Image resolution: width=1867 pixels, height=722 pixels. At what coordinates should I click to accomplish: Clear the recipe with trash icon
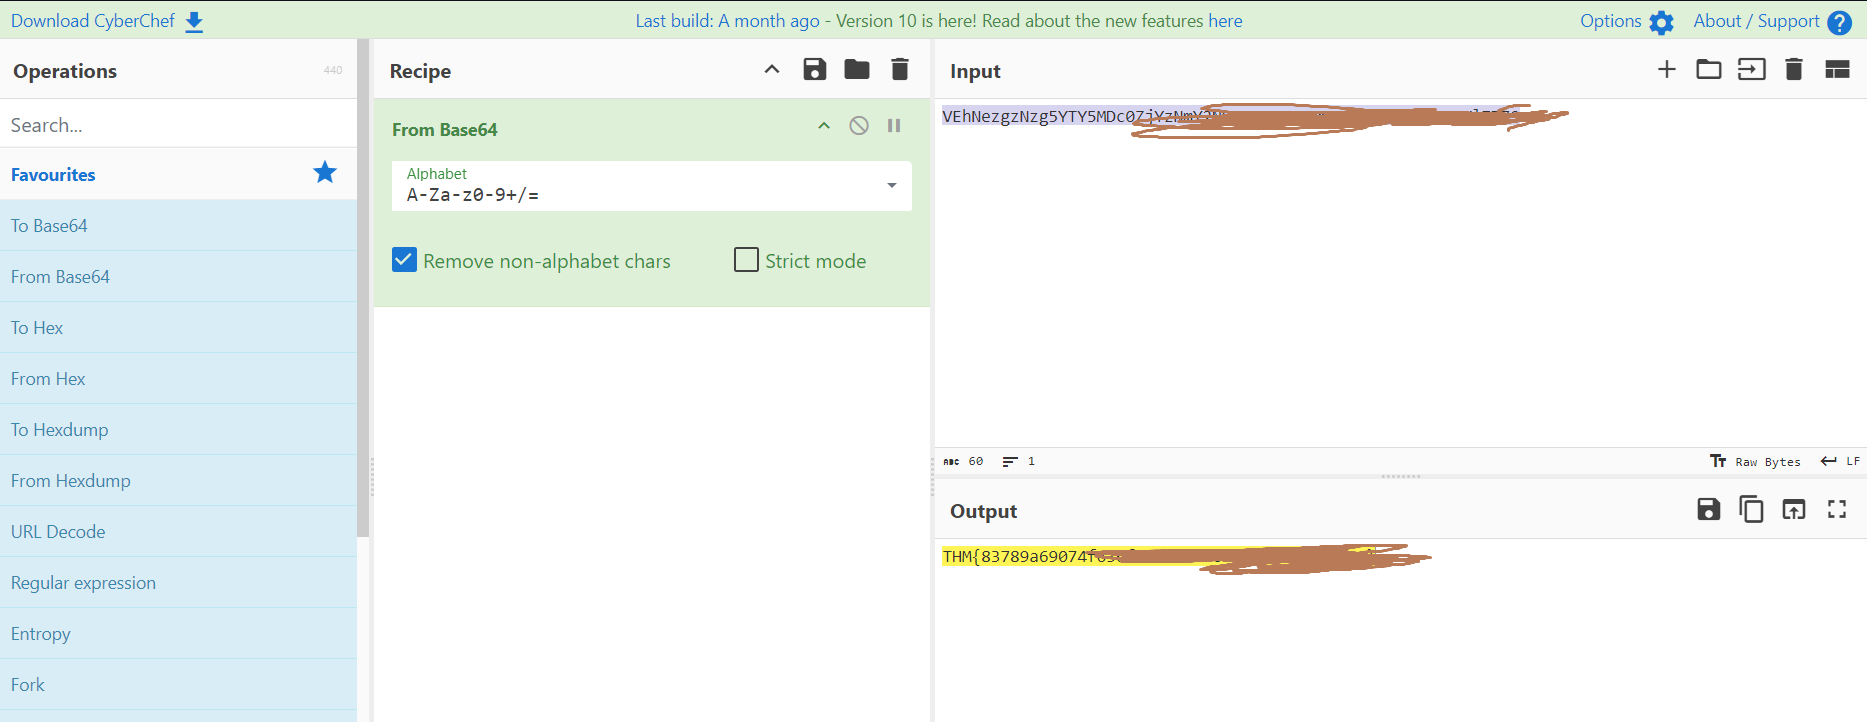[x=900, y=69]
